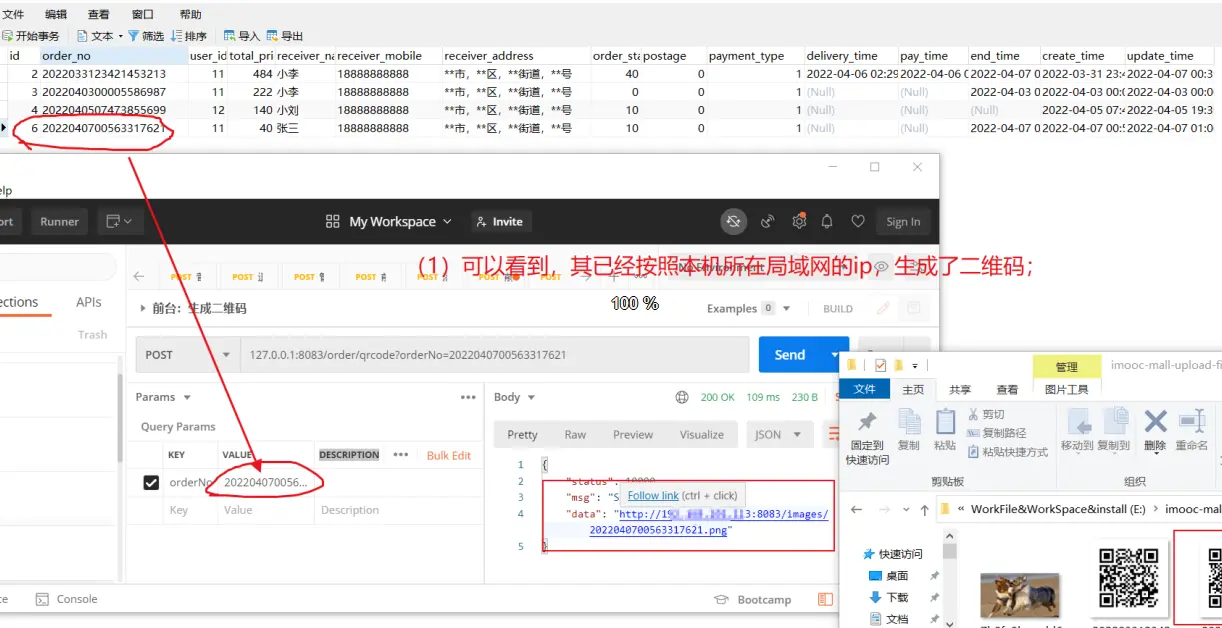
Task: Expand the My Workspace dropdown
Action: (389, 222)
